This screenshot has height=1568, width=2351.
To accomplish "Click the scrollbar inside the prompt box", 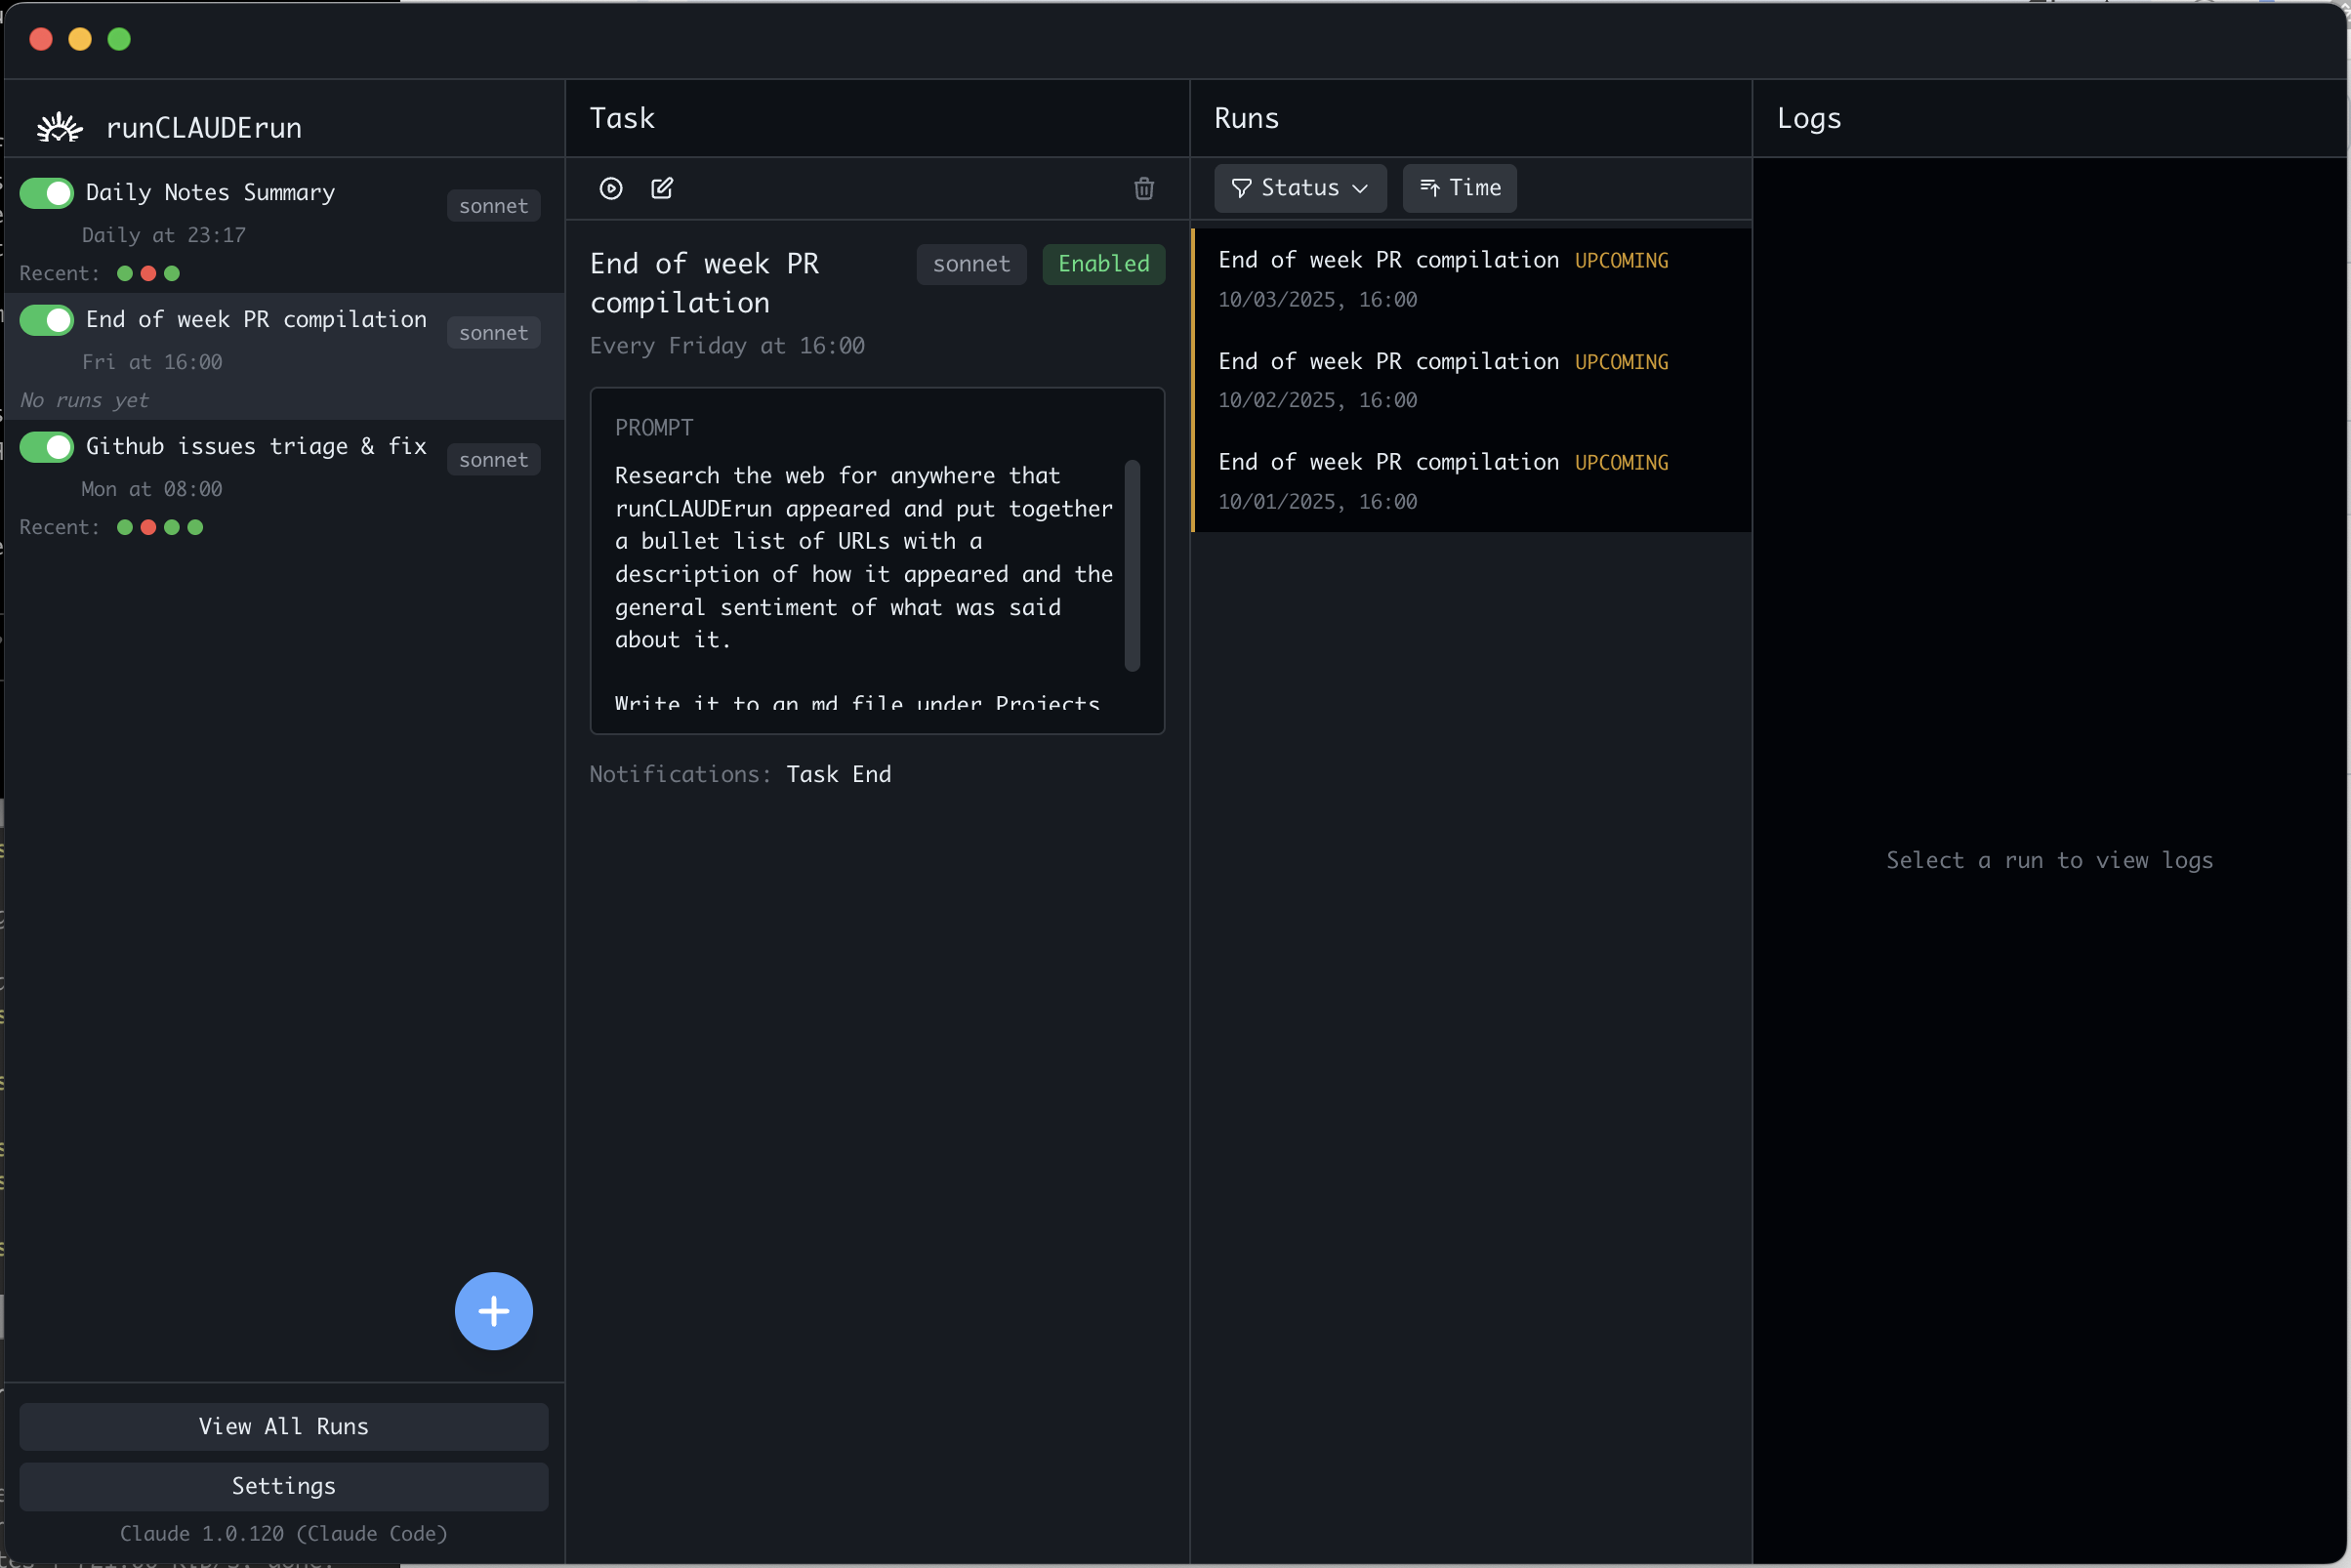I will [1131, 565].
